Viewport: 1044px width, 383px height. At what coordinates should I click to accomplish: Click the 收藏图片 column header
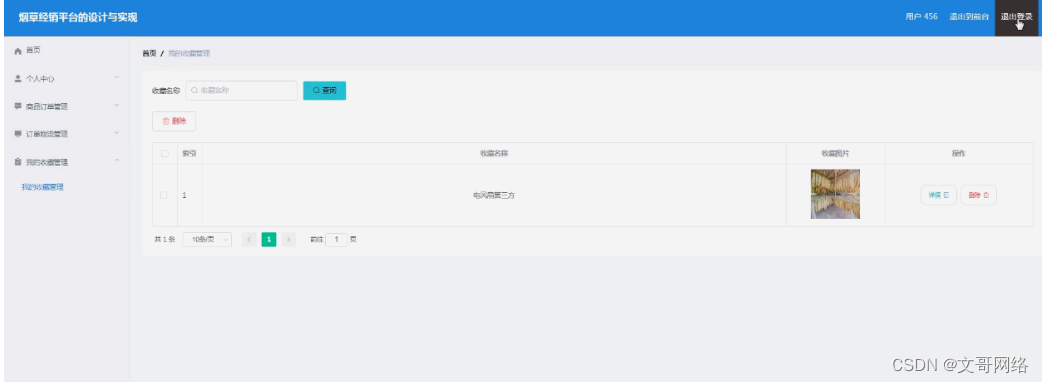(835, 153)
